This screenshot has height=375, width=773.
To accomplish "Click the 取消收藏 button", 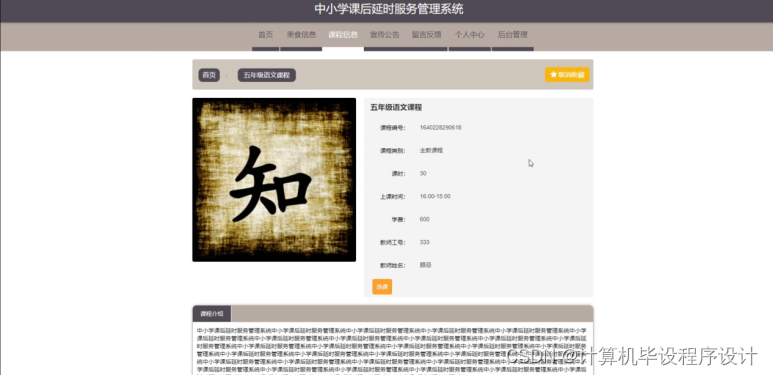I will click(x=567, y=74).
